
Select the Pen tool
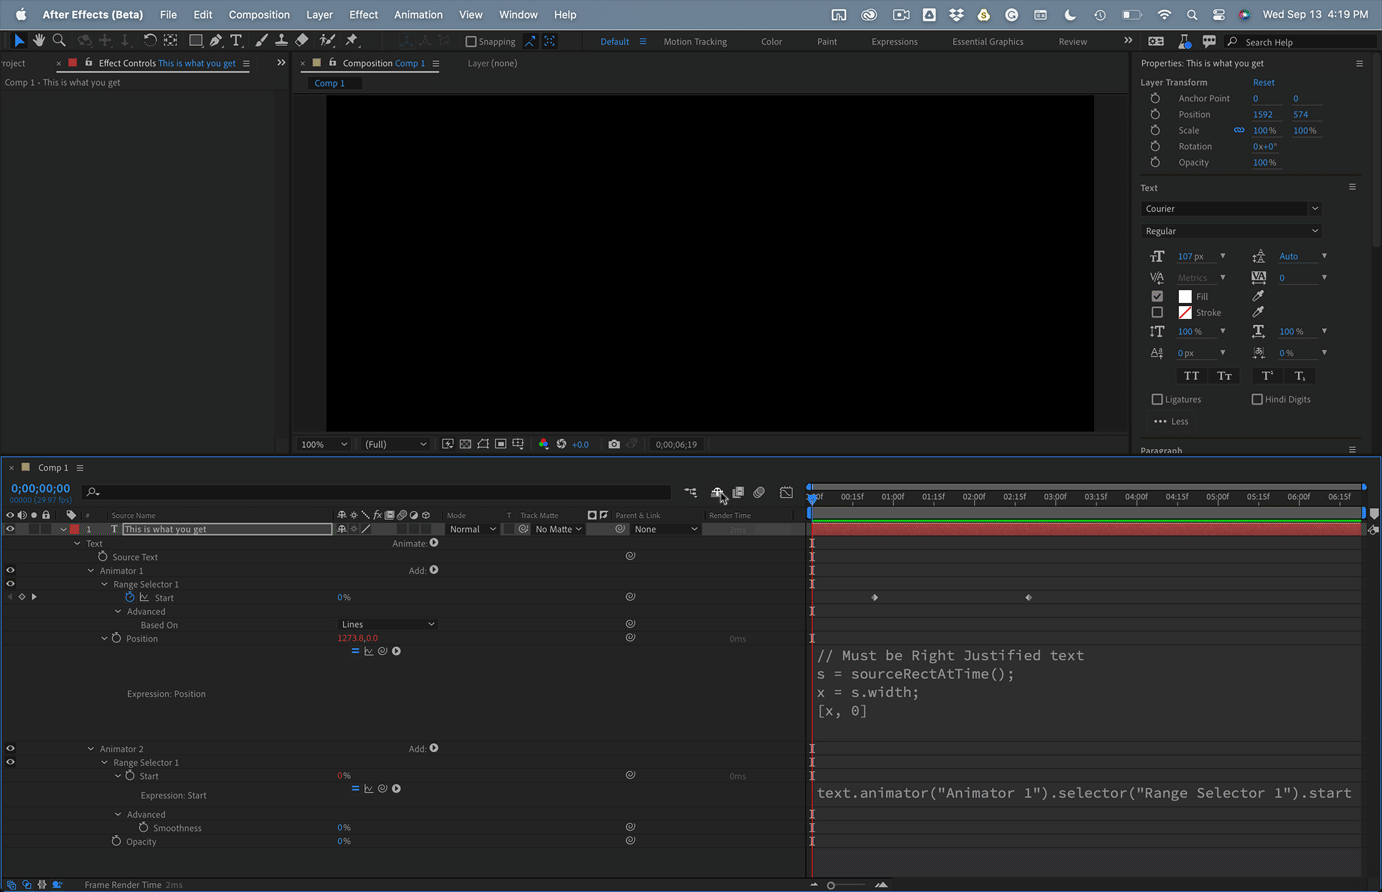click(216, 41)
